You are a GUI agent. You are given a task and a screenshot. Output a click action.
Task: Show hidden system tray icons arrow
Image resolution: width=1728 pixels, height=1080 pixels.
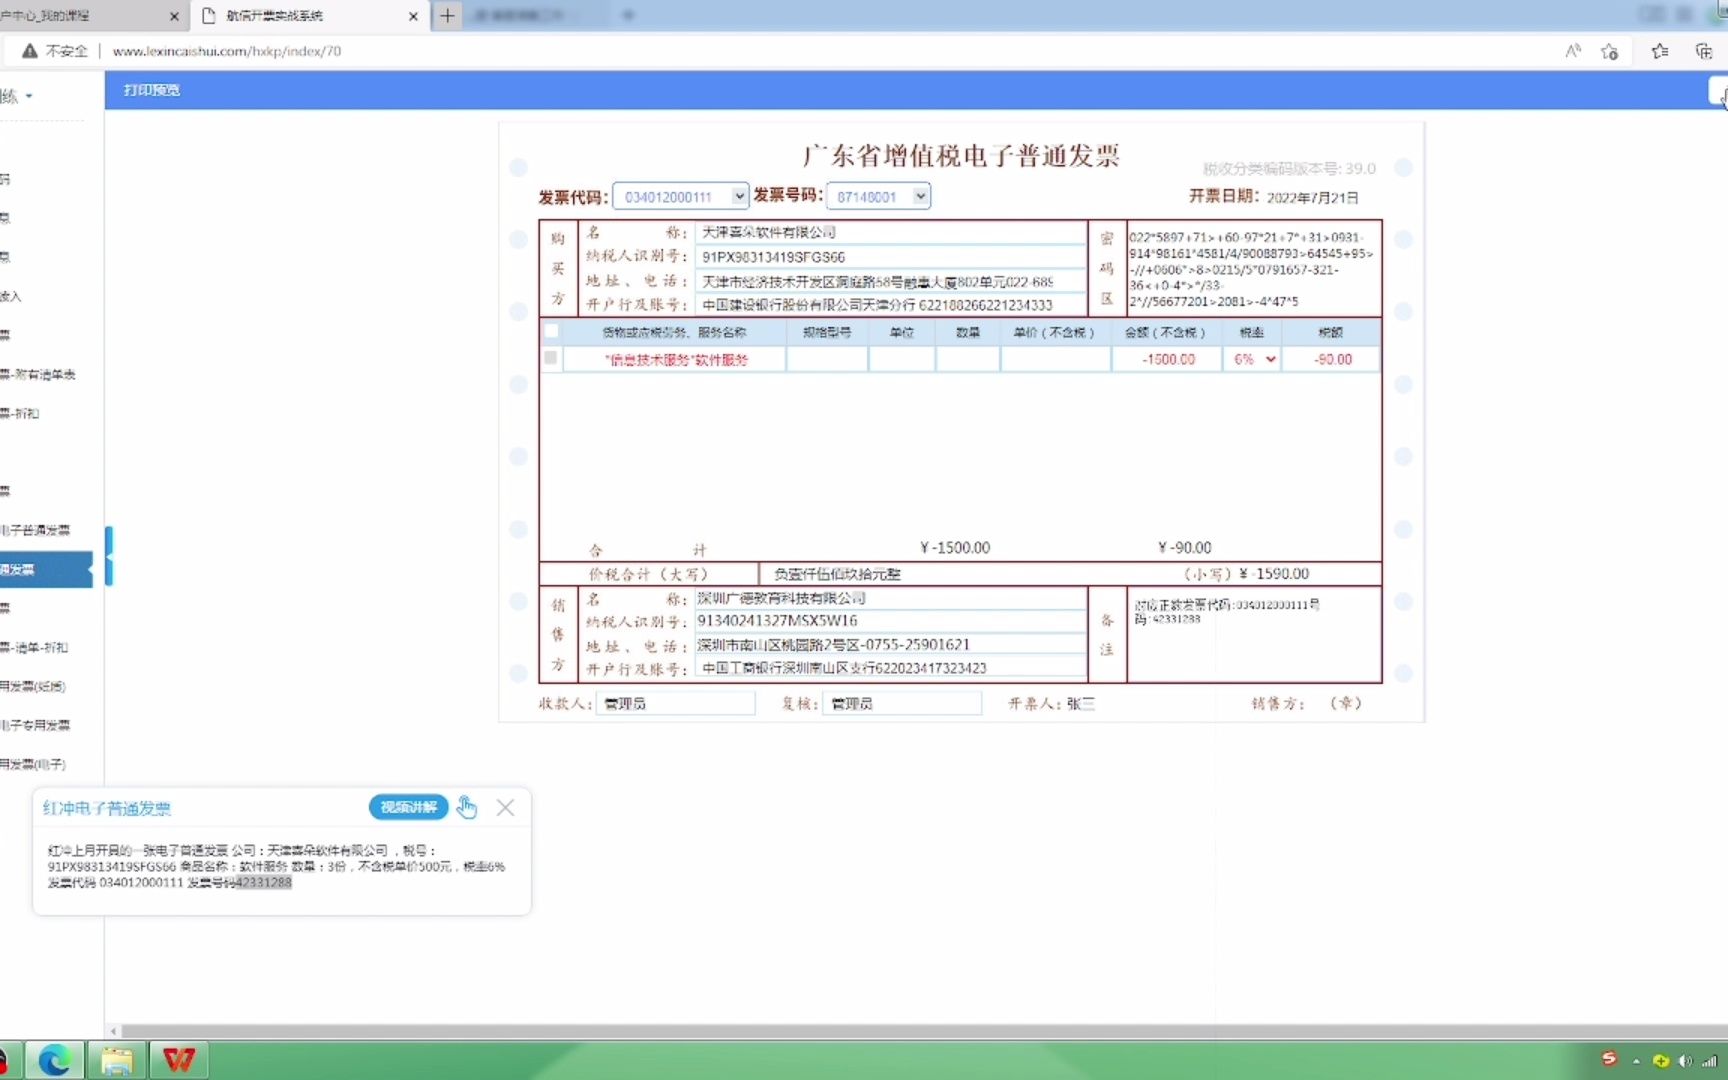pos(1636,1061)
